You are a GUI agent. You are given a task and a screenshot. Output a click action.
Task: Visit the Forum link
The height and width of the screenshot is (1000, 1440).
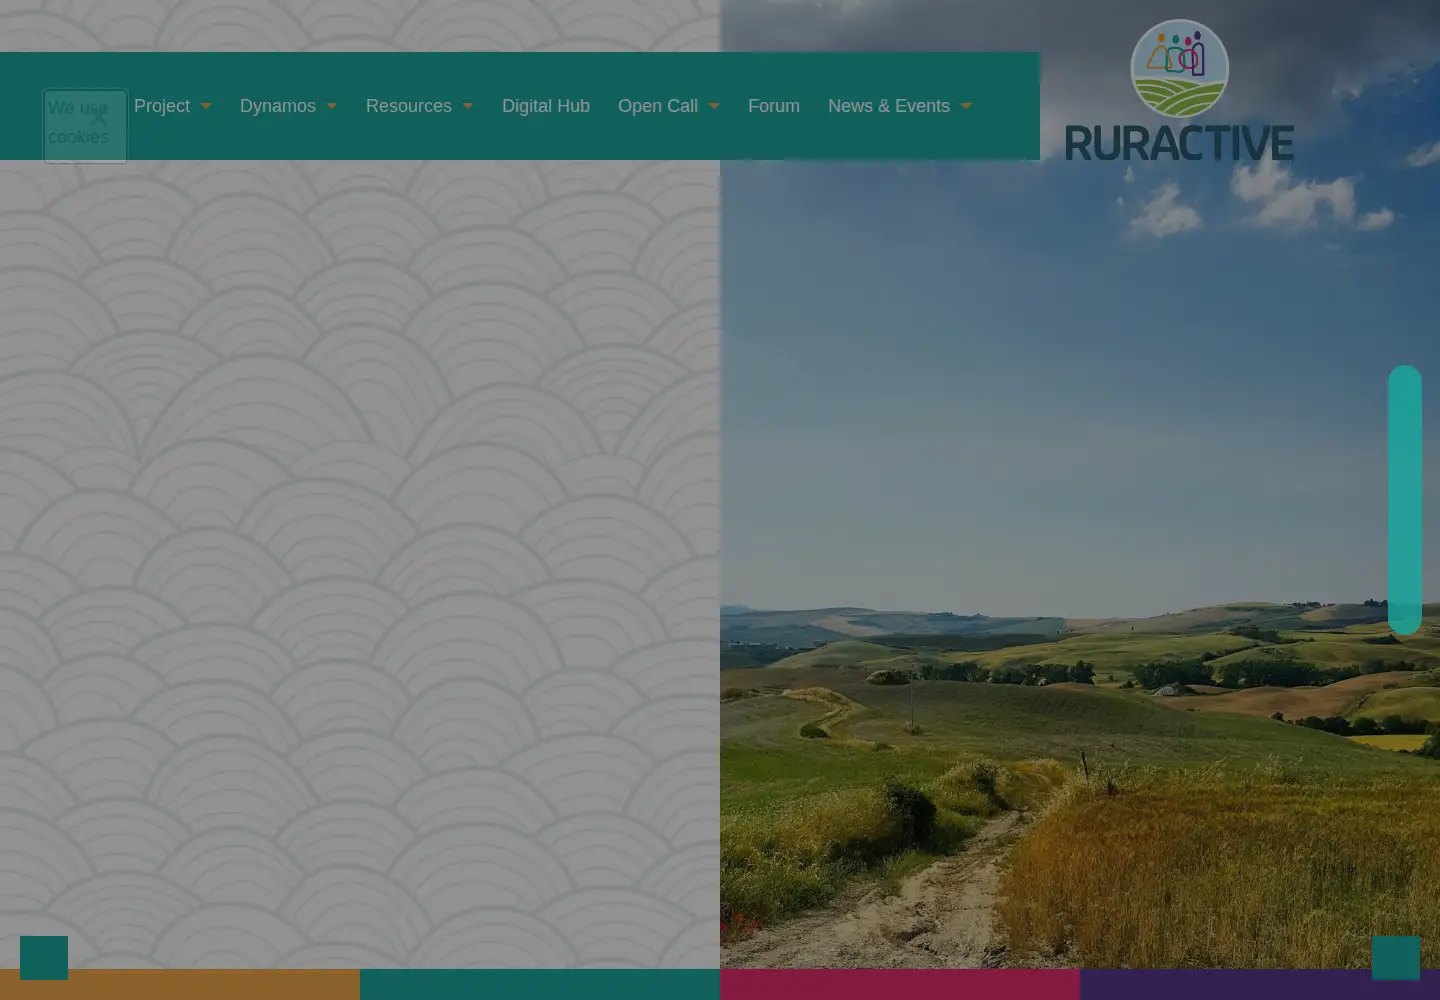tap(774, 106)
